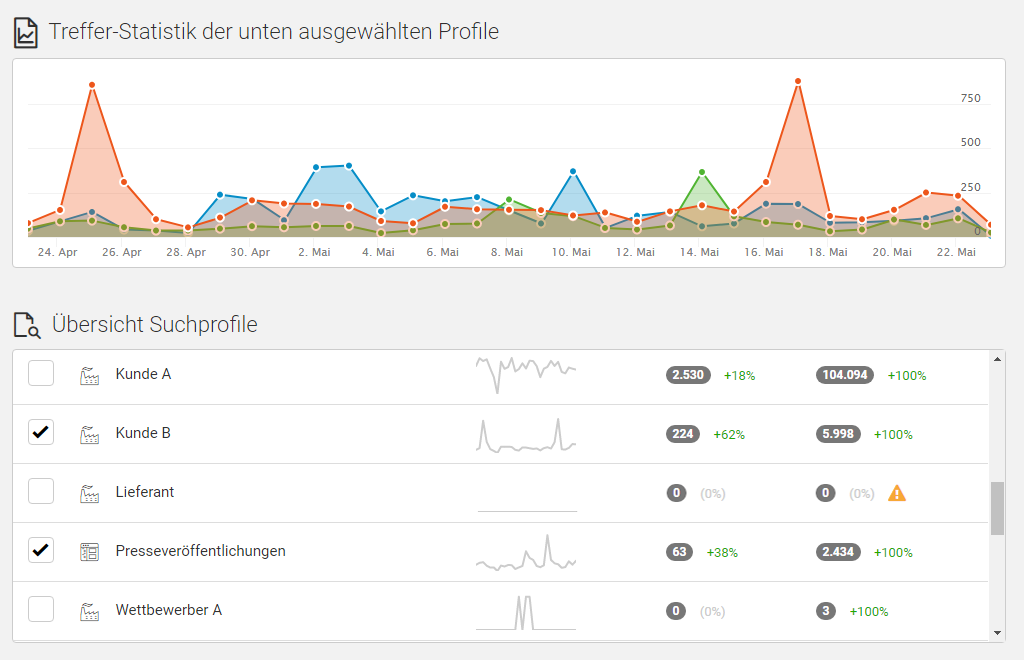1024x660 pixels.
Task: Click the factory icon for Kunde B
Action: pyautogui.click(x=90, y=434)
